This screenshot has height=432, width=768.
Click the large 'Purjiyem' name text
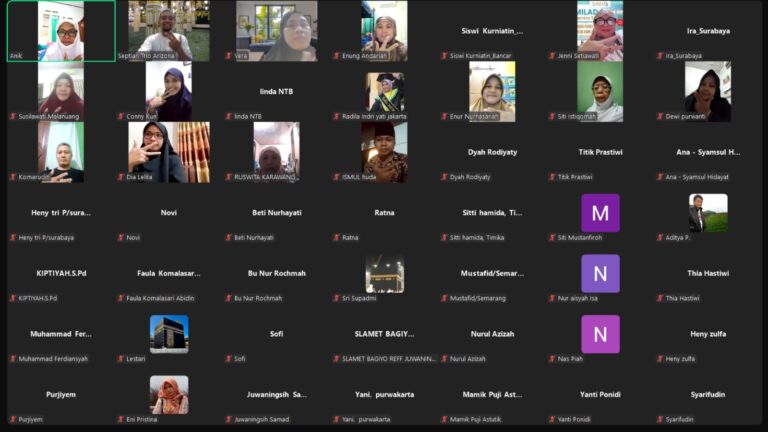click(61, 394)
